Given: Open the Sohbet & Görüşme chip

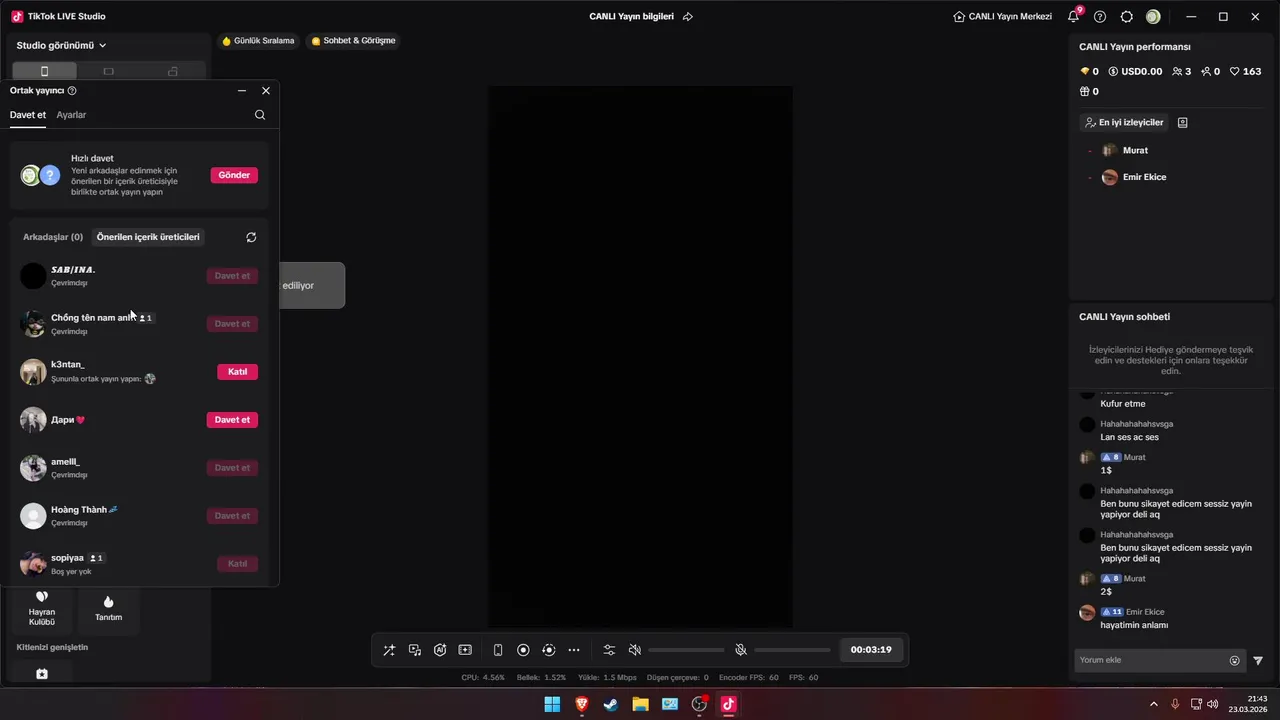Looking at the screenshot, I should coord(353,41).
